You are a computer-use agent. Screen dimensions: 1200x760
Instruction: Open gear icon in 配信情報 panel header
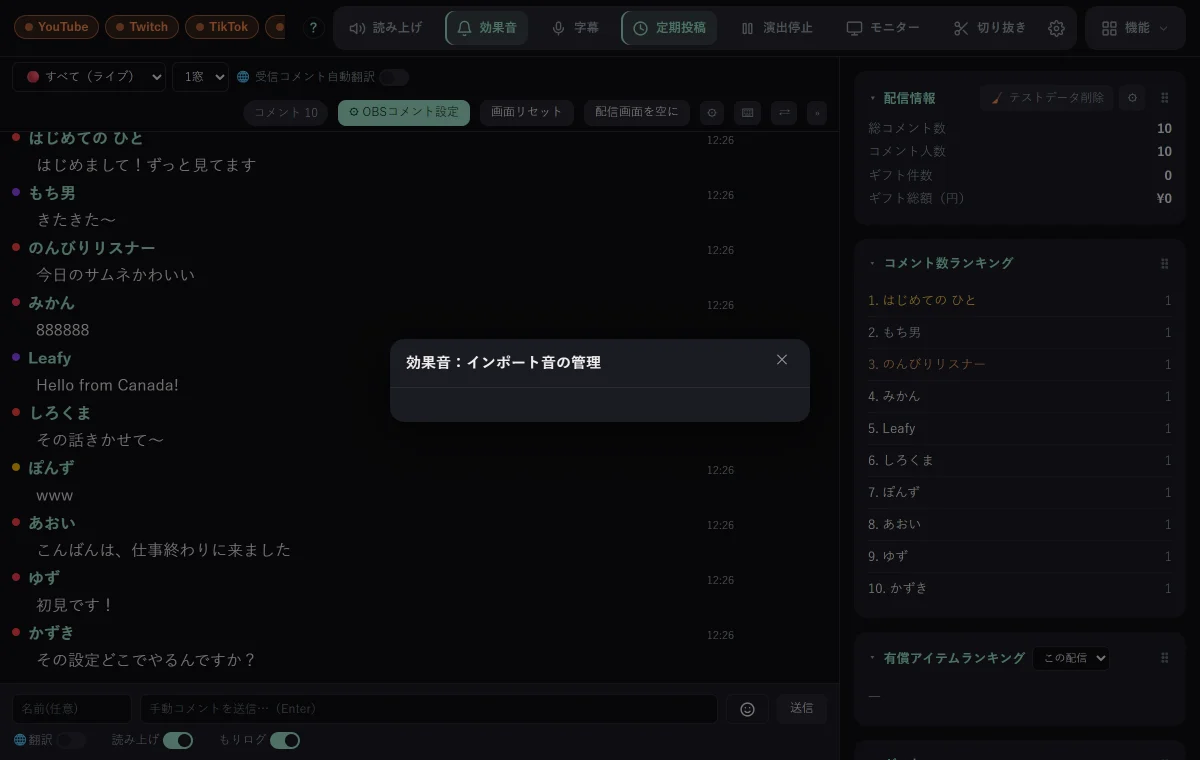(x=1132, y=98)
